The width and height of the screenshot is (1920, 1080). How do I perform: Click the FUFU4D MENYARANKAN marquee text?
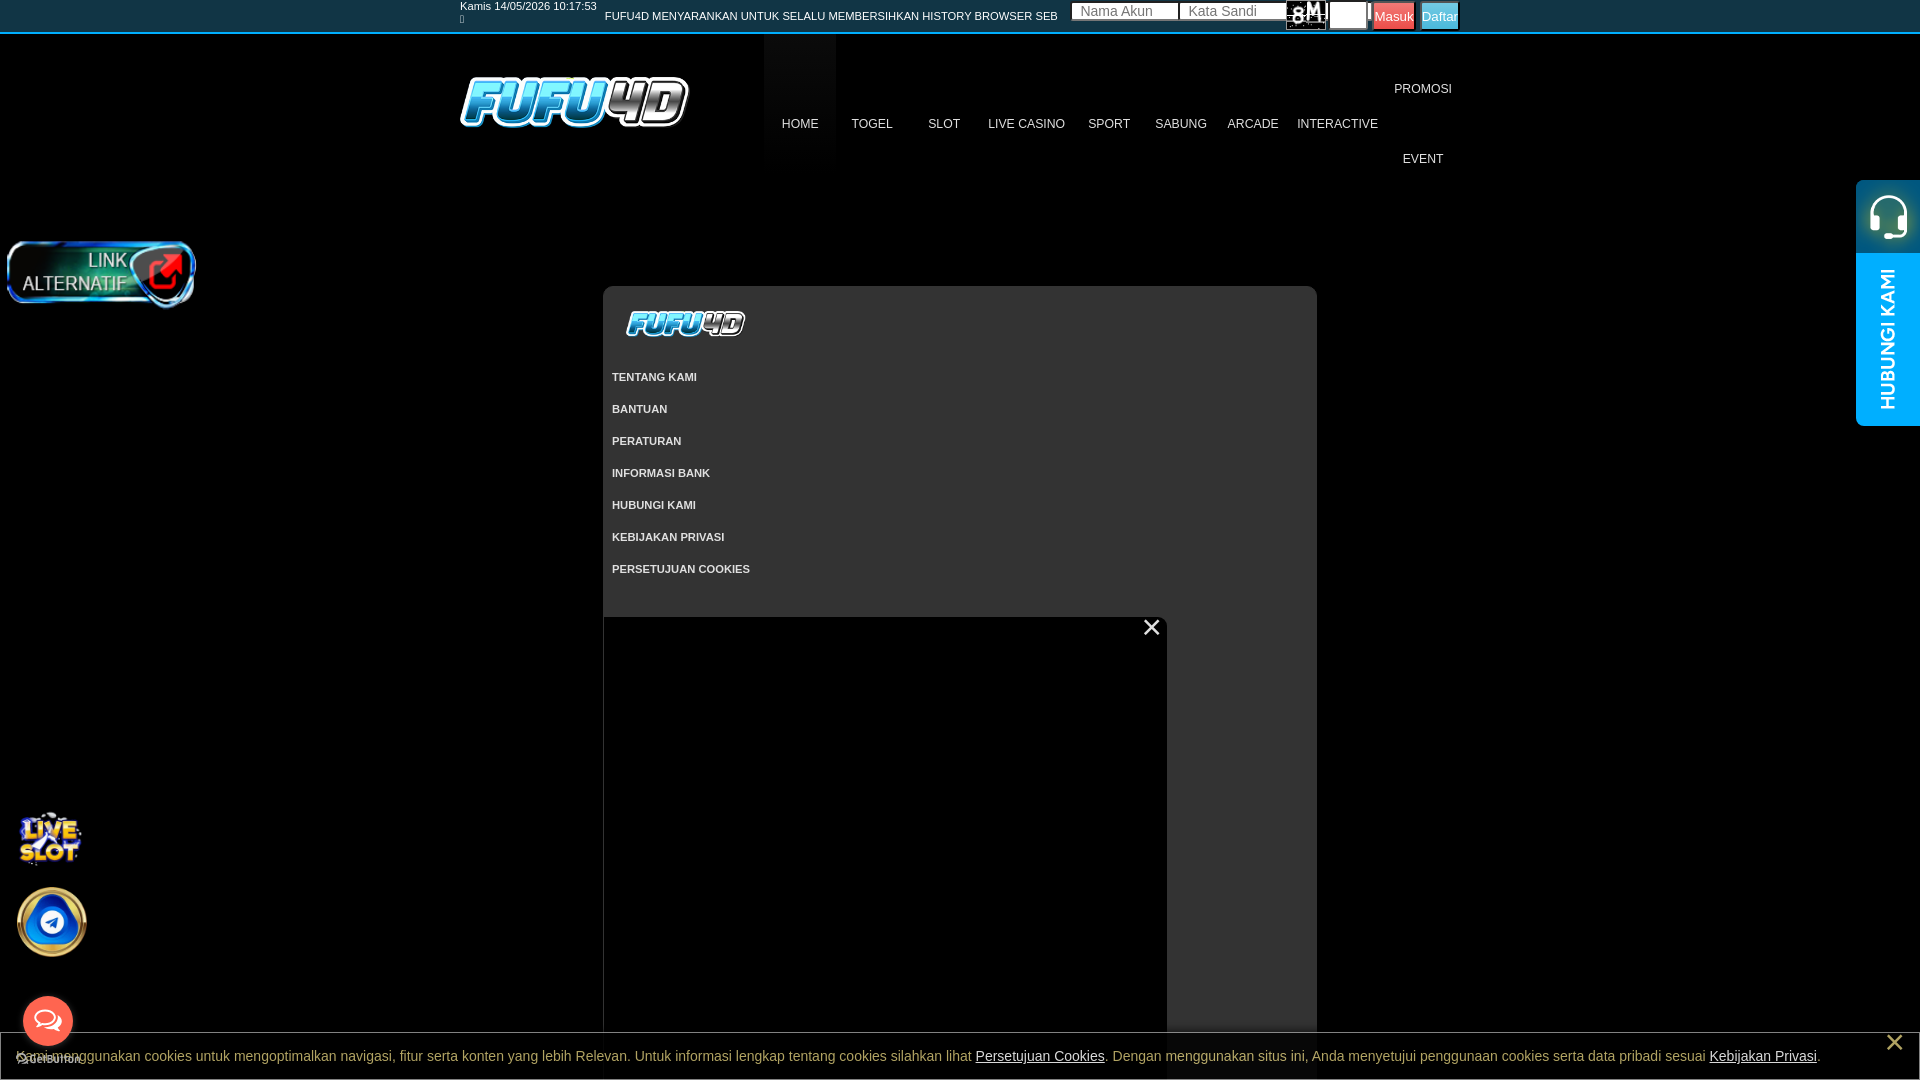click(831, 16)
